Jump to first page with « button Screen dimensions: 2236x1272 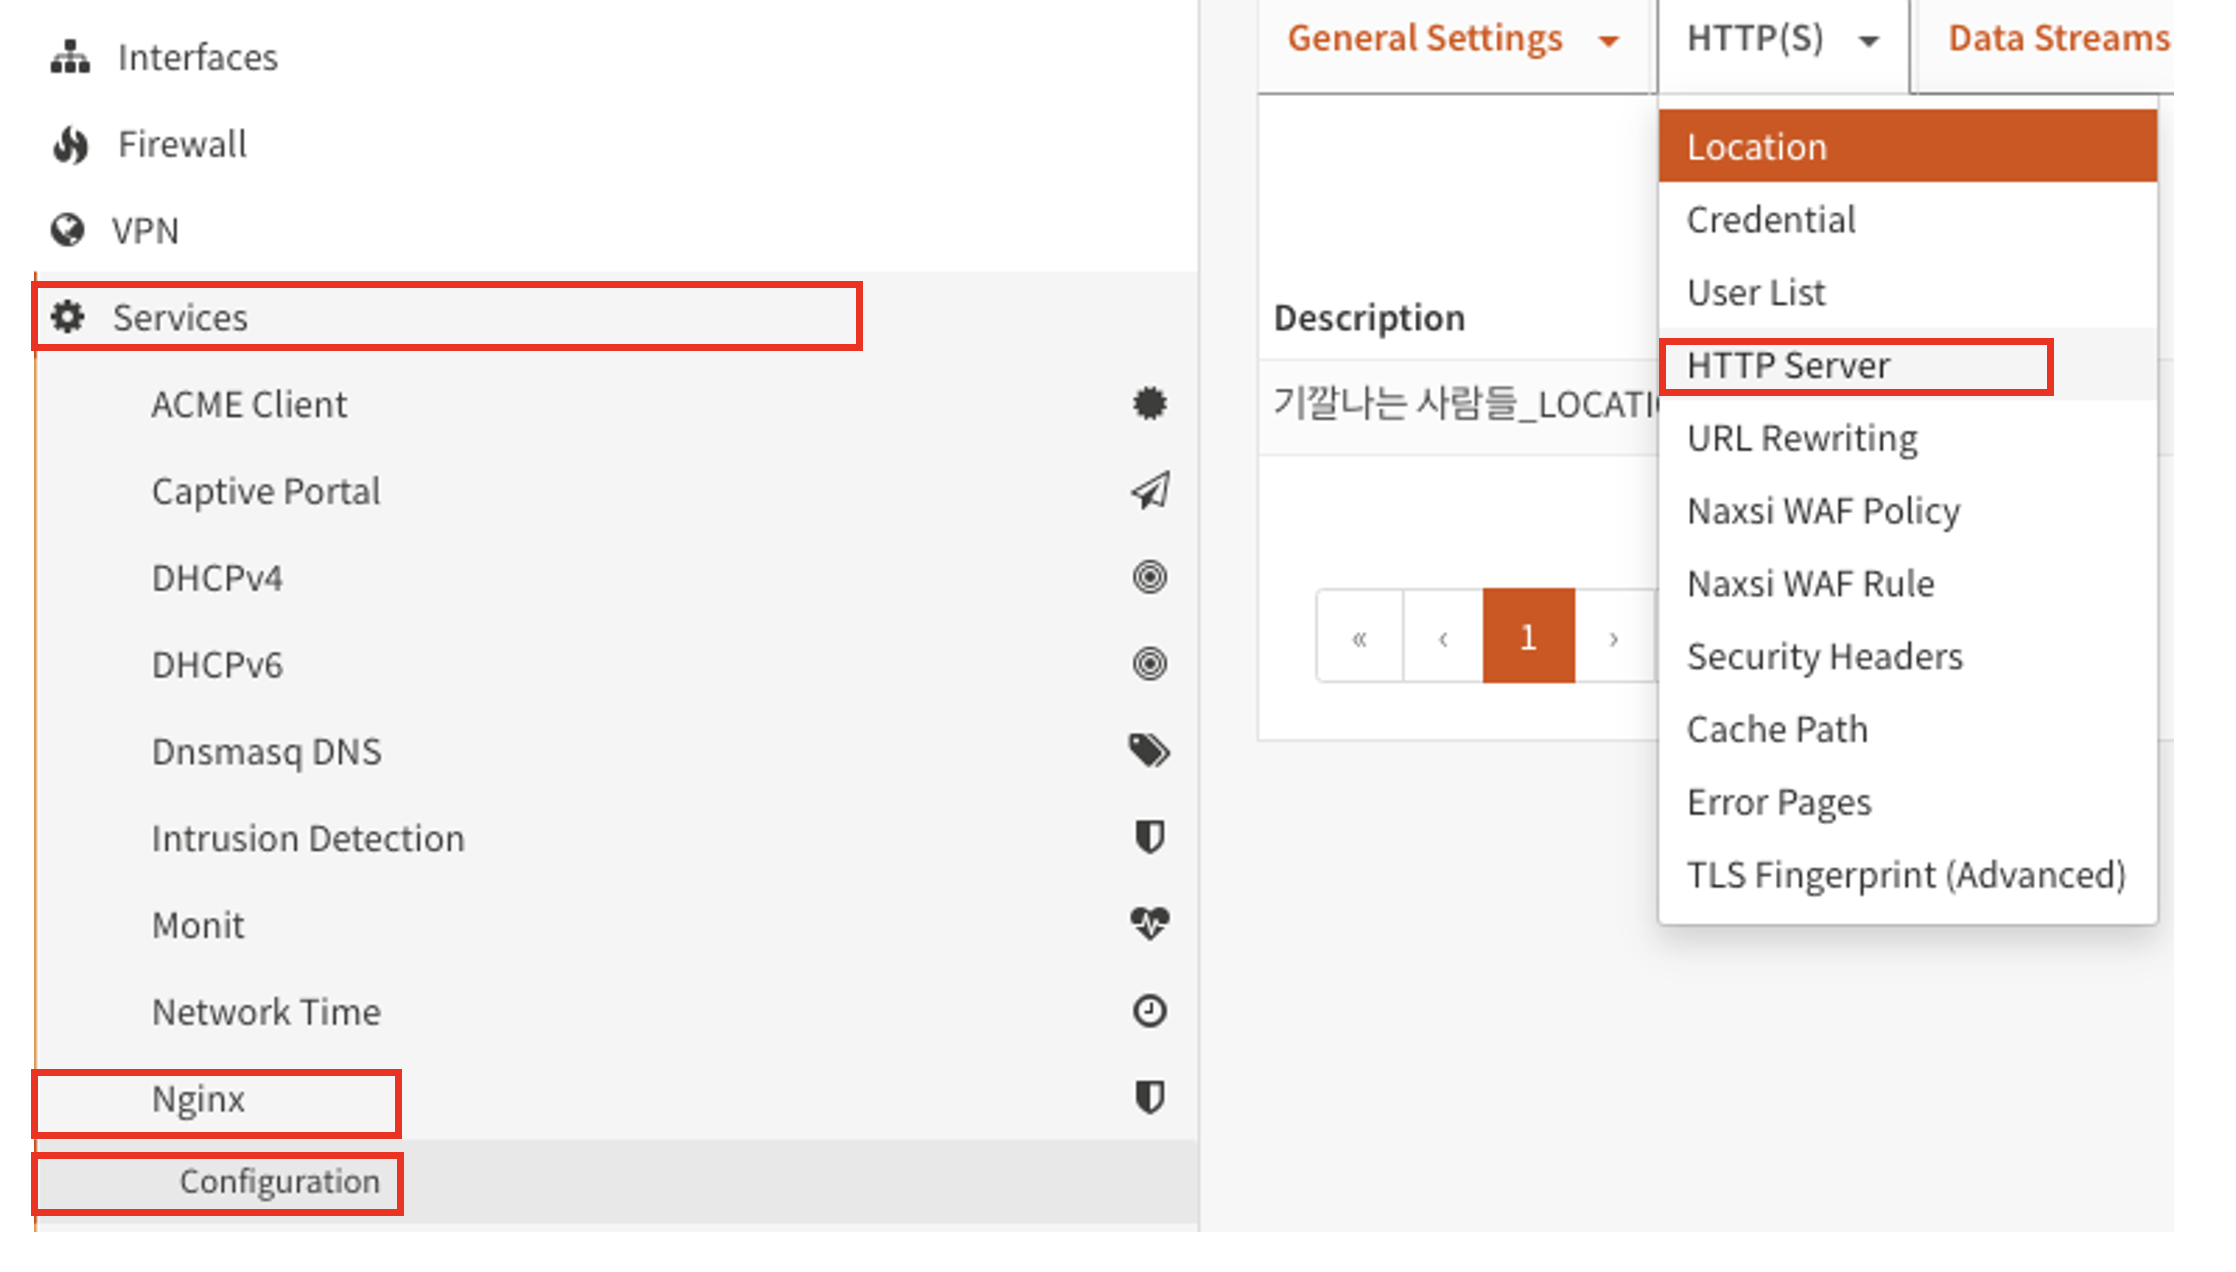tap(1359, 637)
